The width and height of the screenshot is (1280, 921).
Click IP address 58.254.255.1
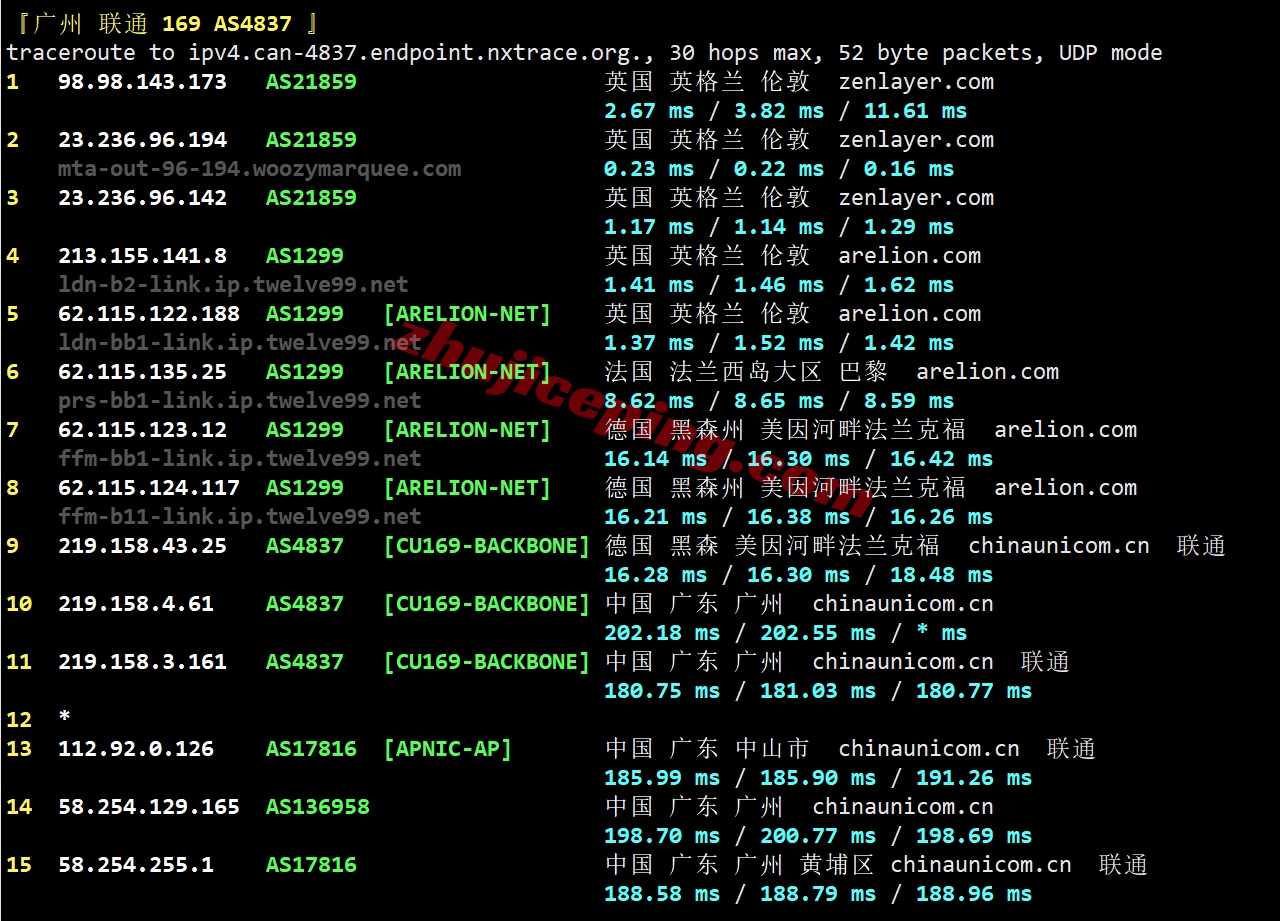coord(136,865)
